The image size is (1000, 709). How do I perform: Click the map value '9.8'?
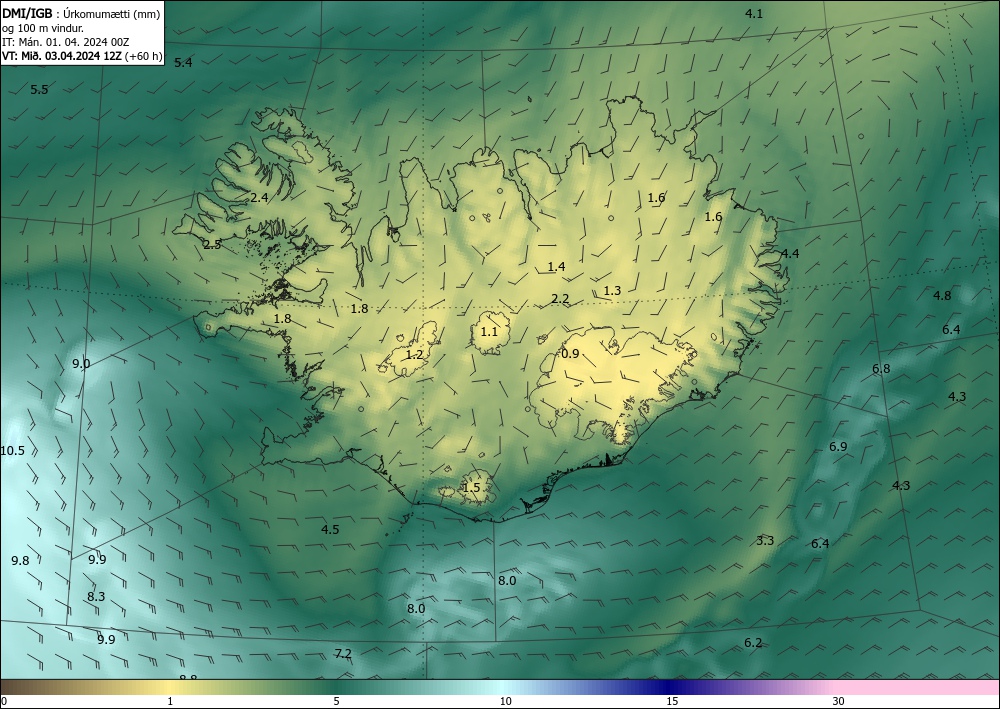click(x=20, y=561)
